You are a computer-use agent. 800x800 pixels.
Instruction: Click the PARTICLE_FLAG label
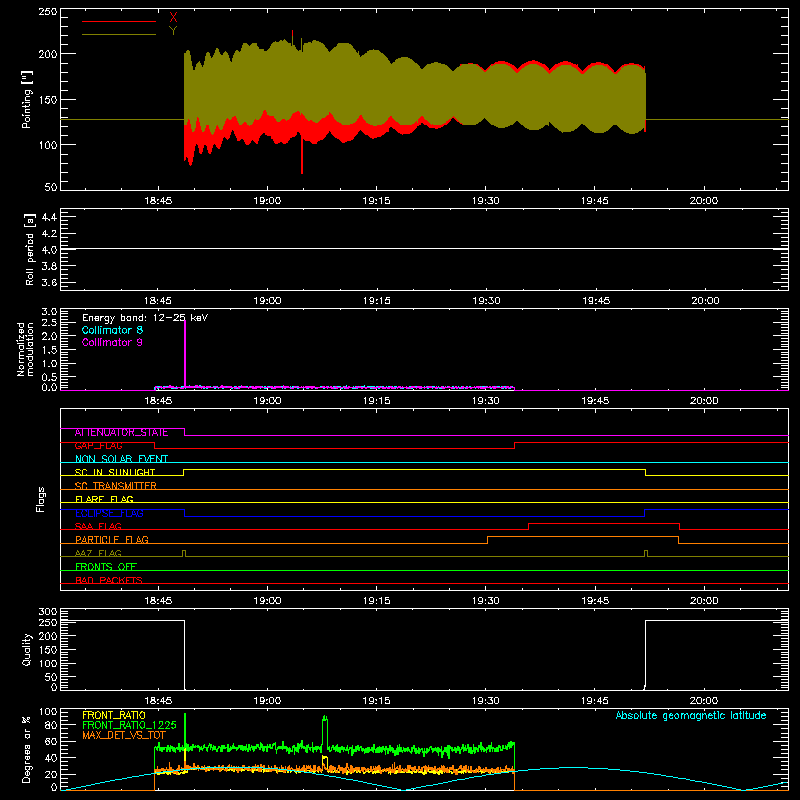[112, 540]
